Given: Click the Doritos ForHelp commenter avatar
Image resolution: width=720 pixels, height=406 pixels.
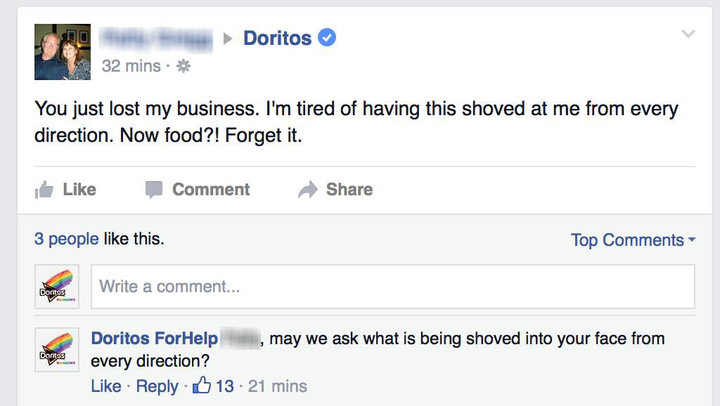Looking at the screenshot, I should (x=57, y=350).
